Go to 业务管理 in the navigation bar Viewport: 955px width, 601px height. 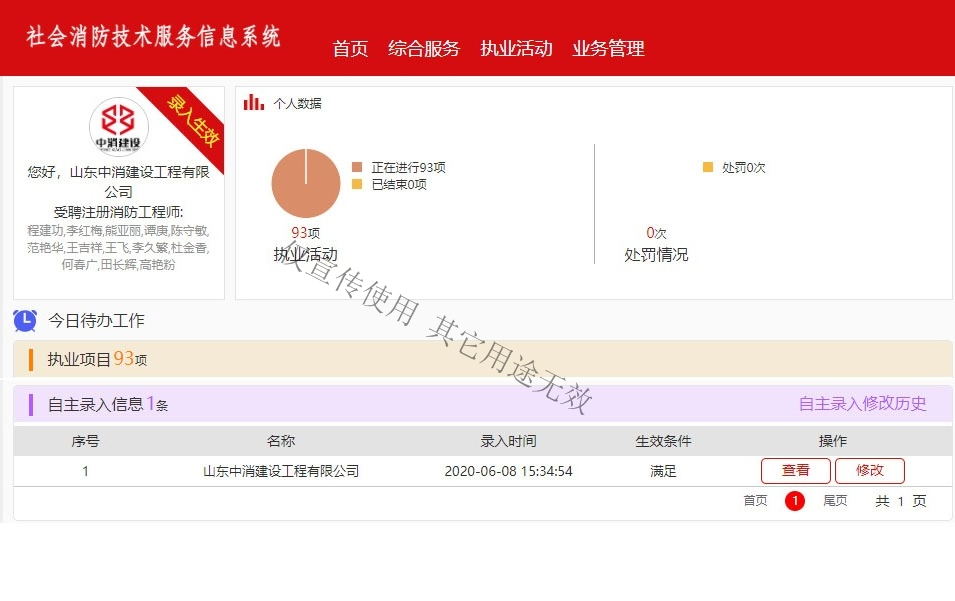coord(608,48)
